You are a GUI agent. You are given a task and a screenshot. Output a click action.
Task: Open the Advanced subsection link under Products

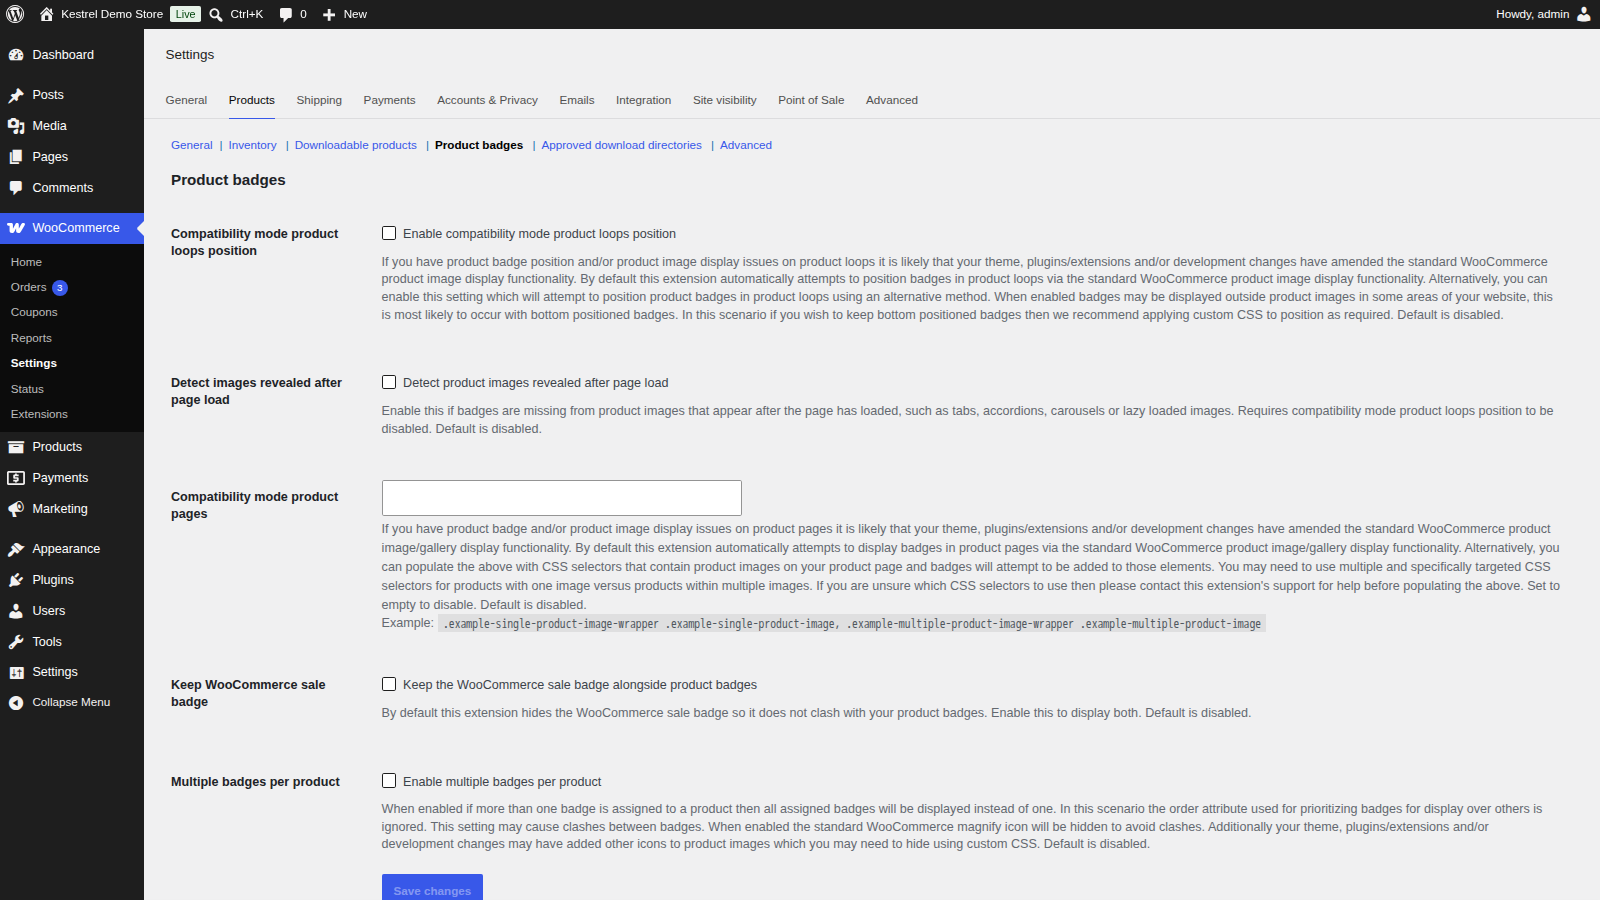tap(746, 145)
